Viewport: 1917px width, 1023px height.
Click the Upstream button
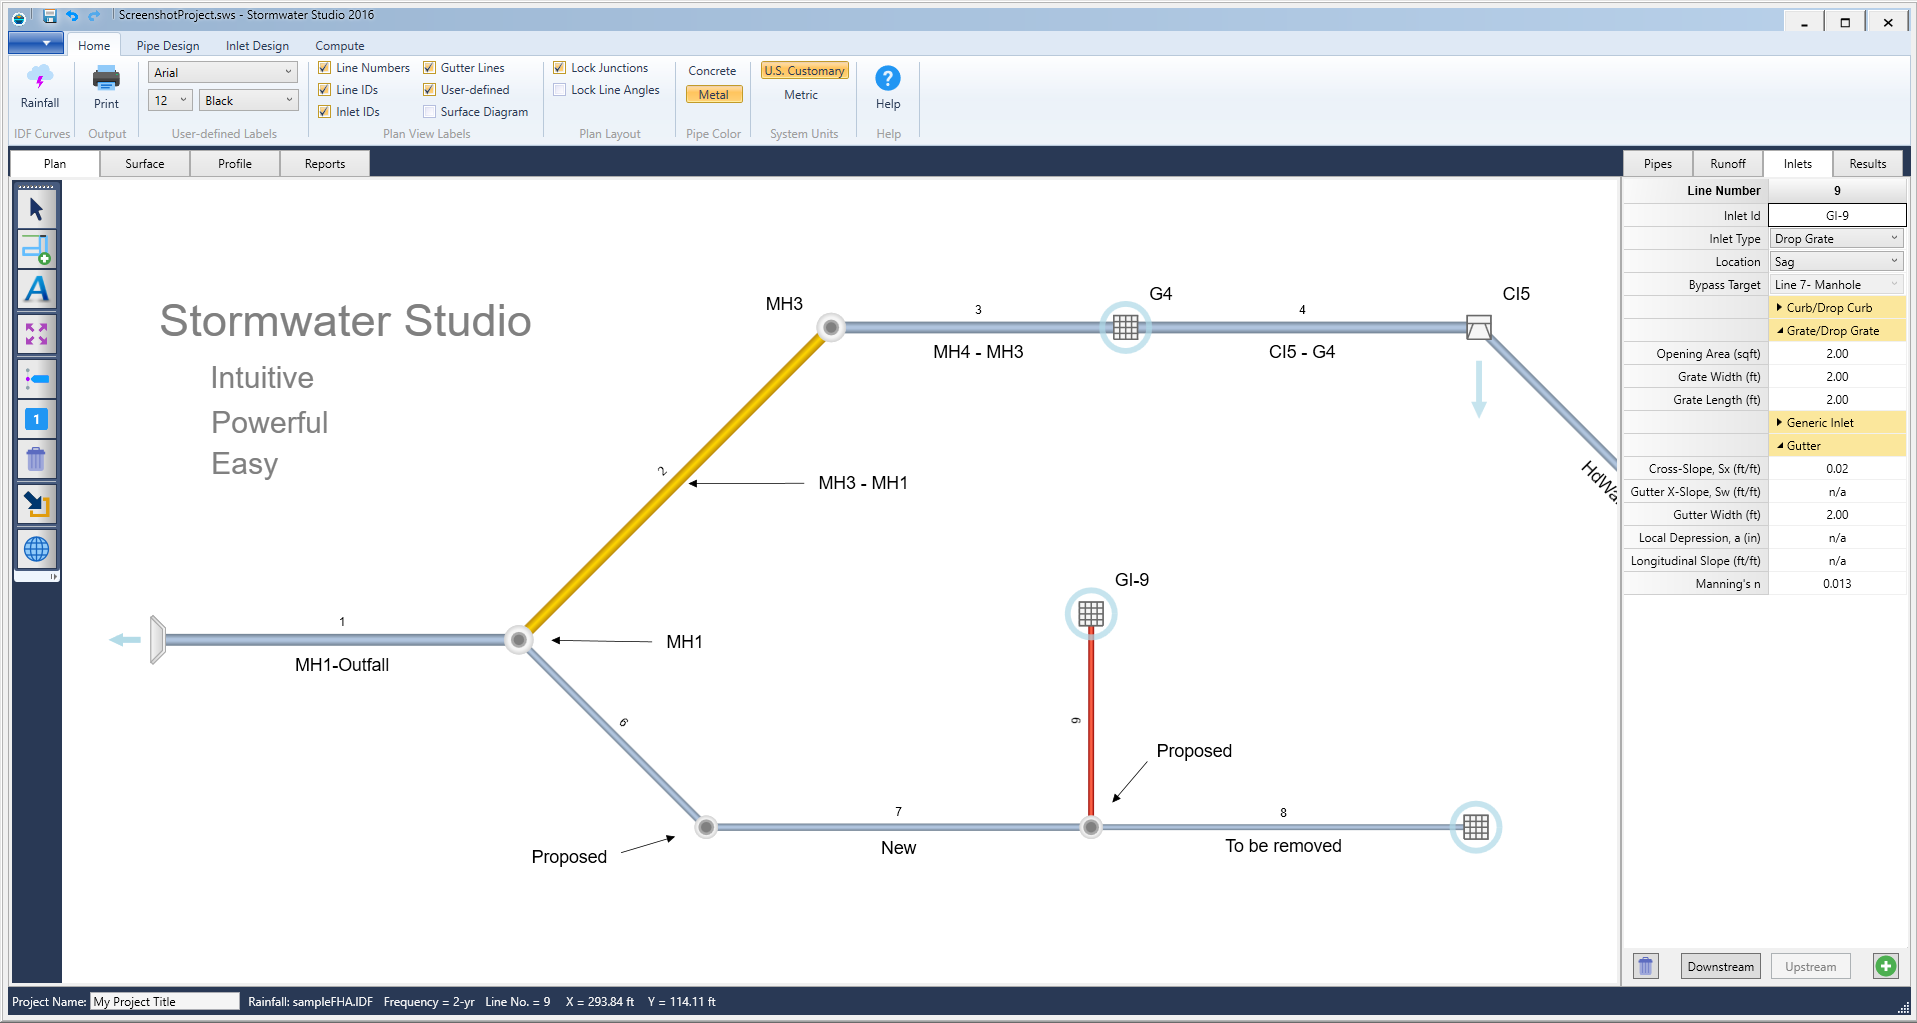pyautogui.click(x=1810, y=966)
